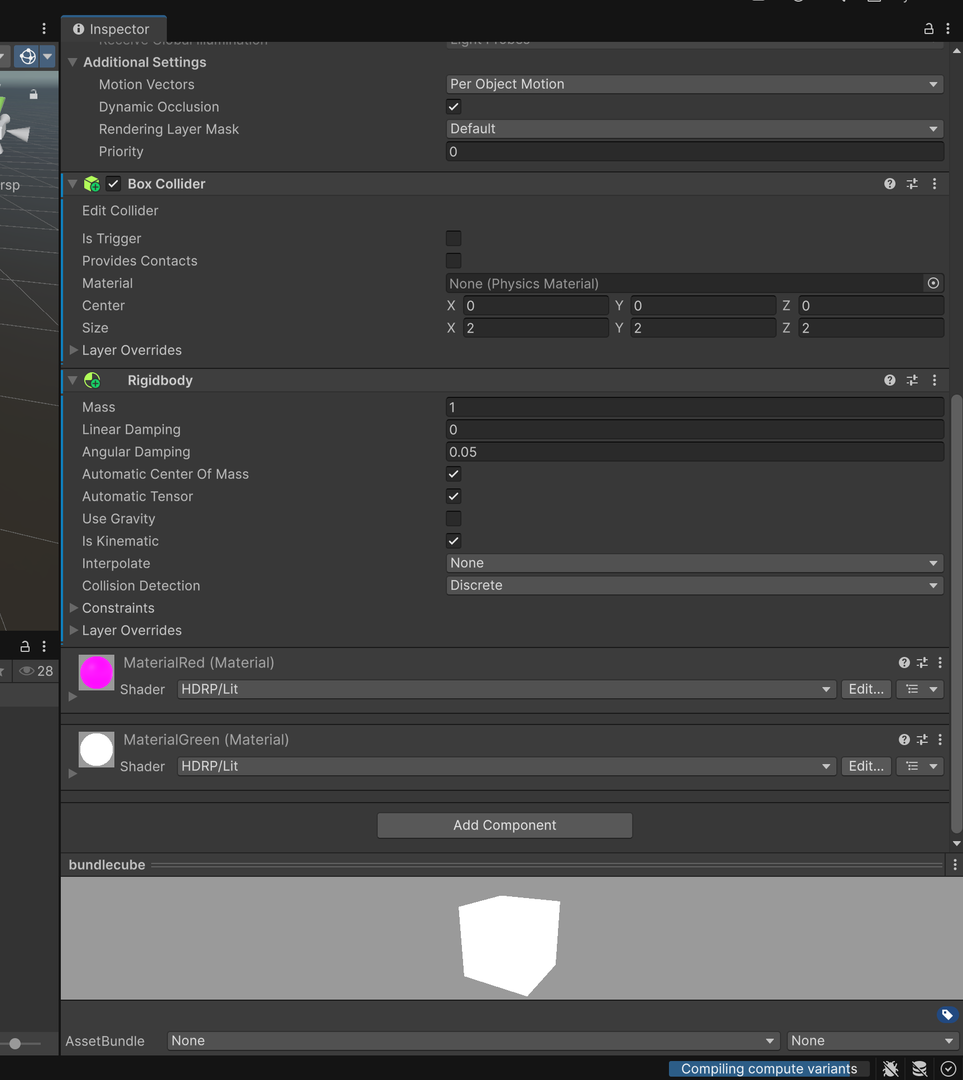
Task: Toggle the Use Gravity checkbox
Action: 454,518
